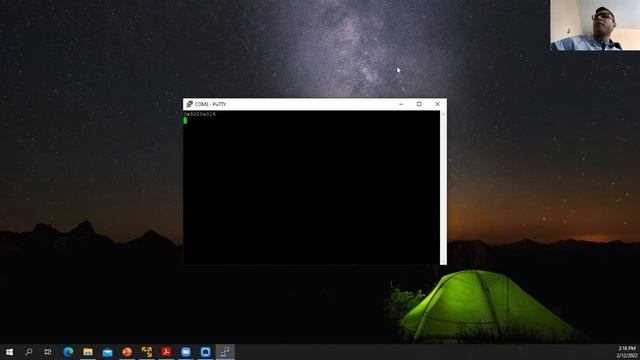The width and height of the screenshot is (640, 360).
Task: Click the COM1 - PuTTY title text
Action: click(210, 104)
